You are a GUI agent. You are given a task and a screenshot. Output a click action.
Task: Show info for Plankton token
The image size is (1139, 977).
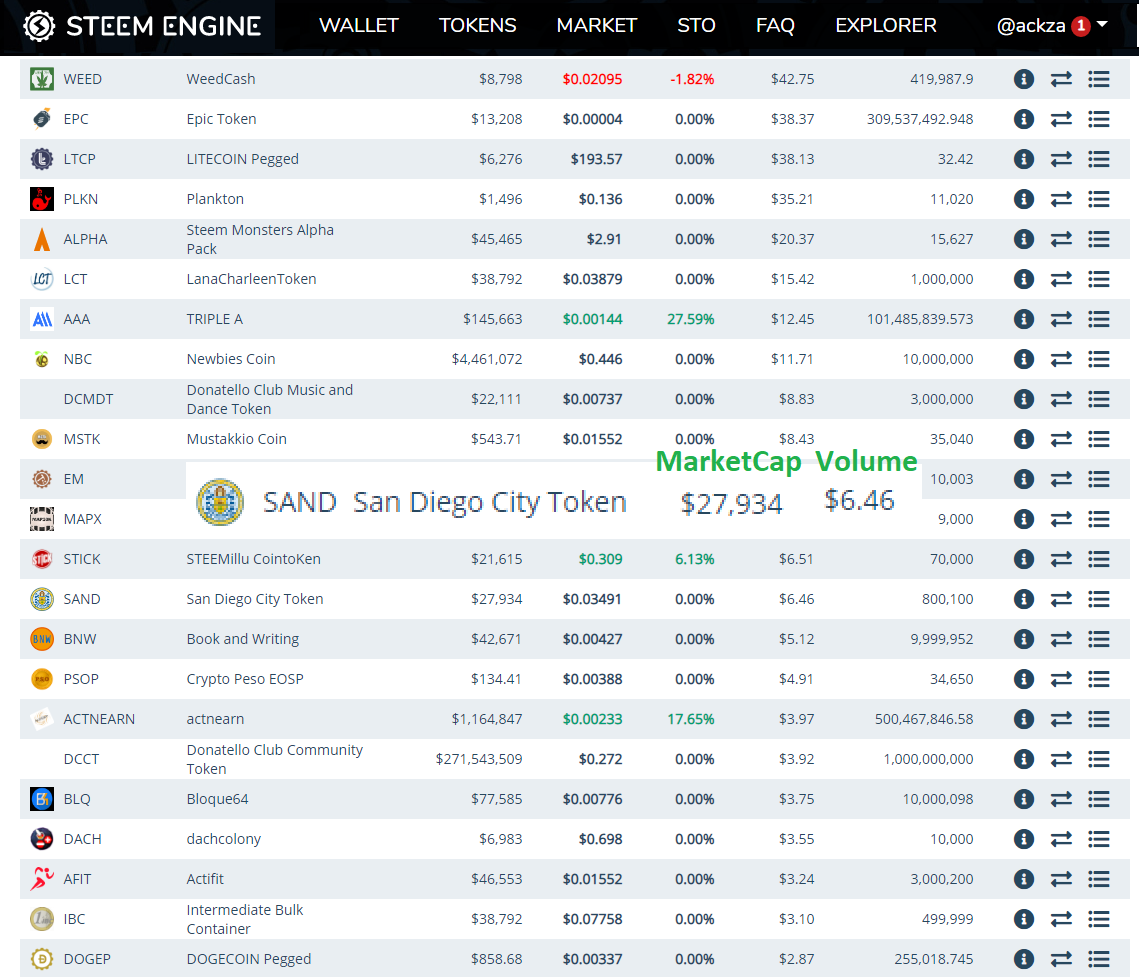1024,199
